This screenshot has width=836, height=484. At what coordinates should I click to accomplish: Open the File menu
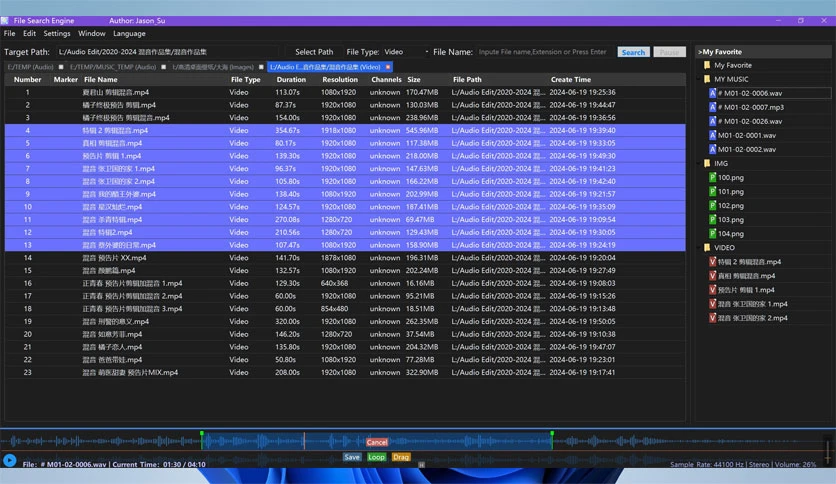pos(10,34)
